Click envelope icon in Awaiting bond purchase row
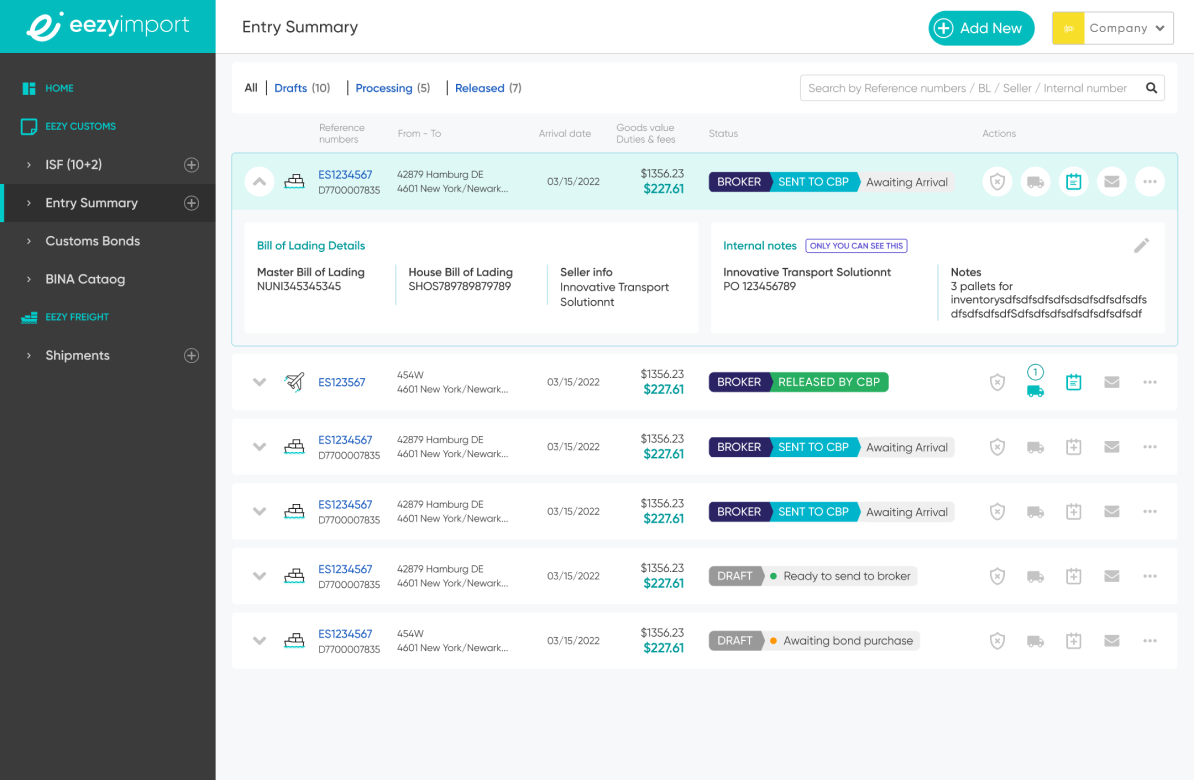 tap(1111, 641)
